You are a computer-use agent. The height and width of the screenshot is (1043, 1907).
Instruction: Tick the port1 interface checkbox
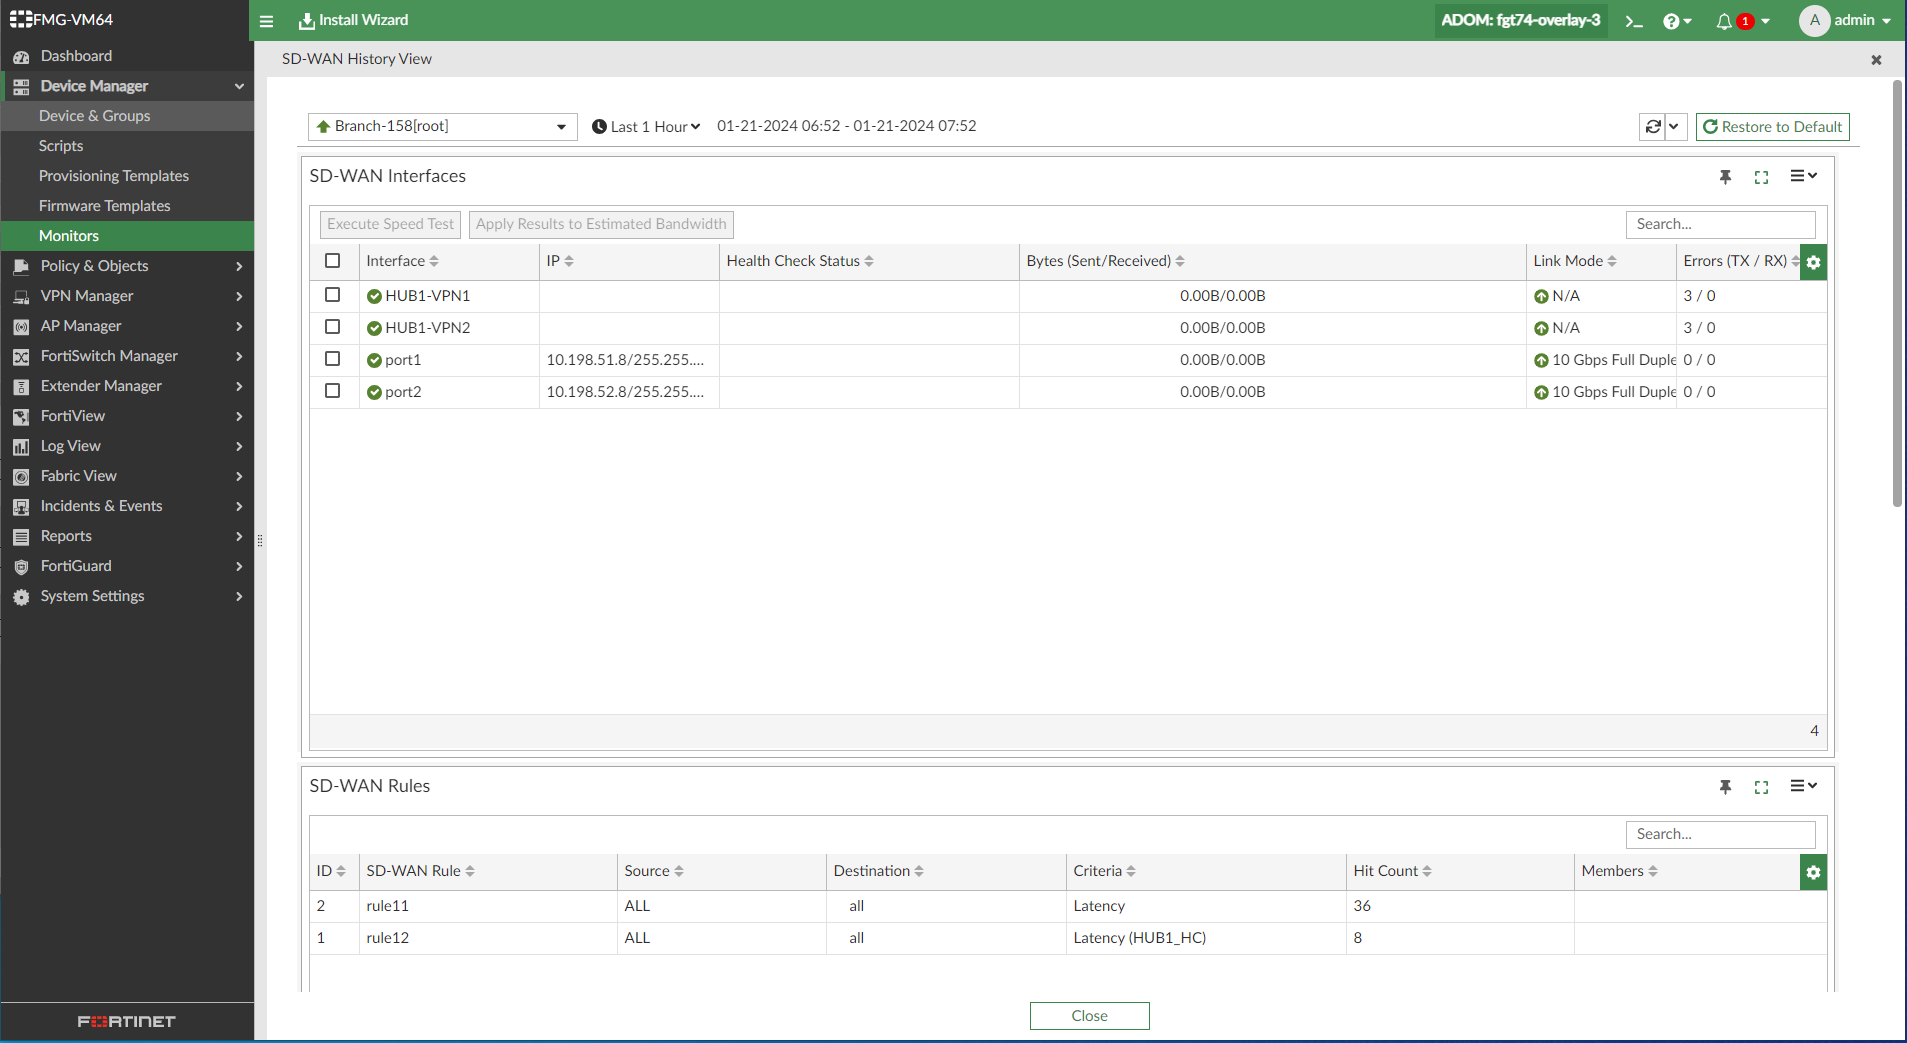(x=333, y=359)
